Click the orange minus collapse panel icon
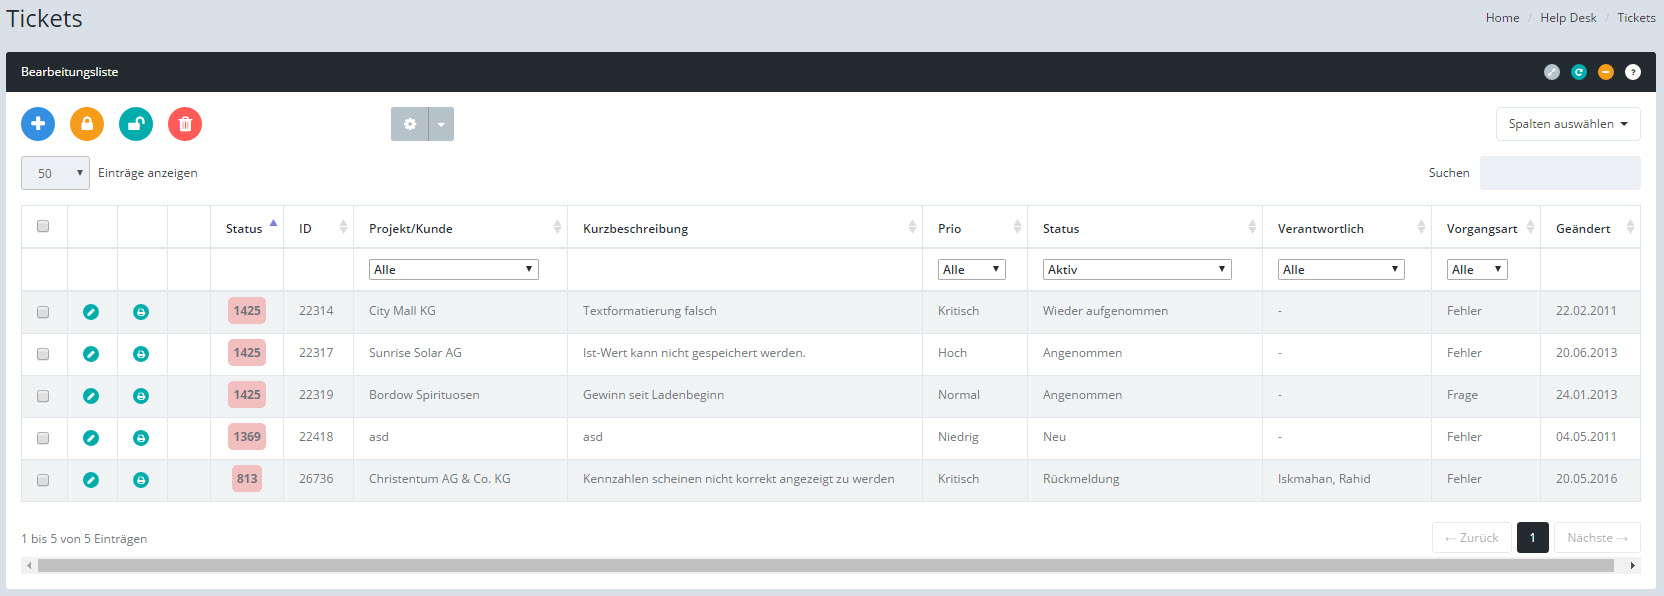The width and height of the screenshot is (1664, 596). coord(1606,72)
